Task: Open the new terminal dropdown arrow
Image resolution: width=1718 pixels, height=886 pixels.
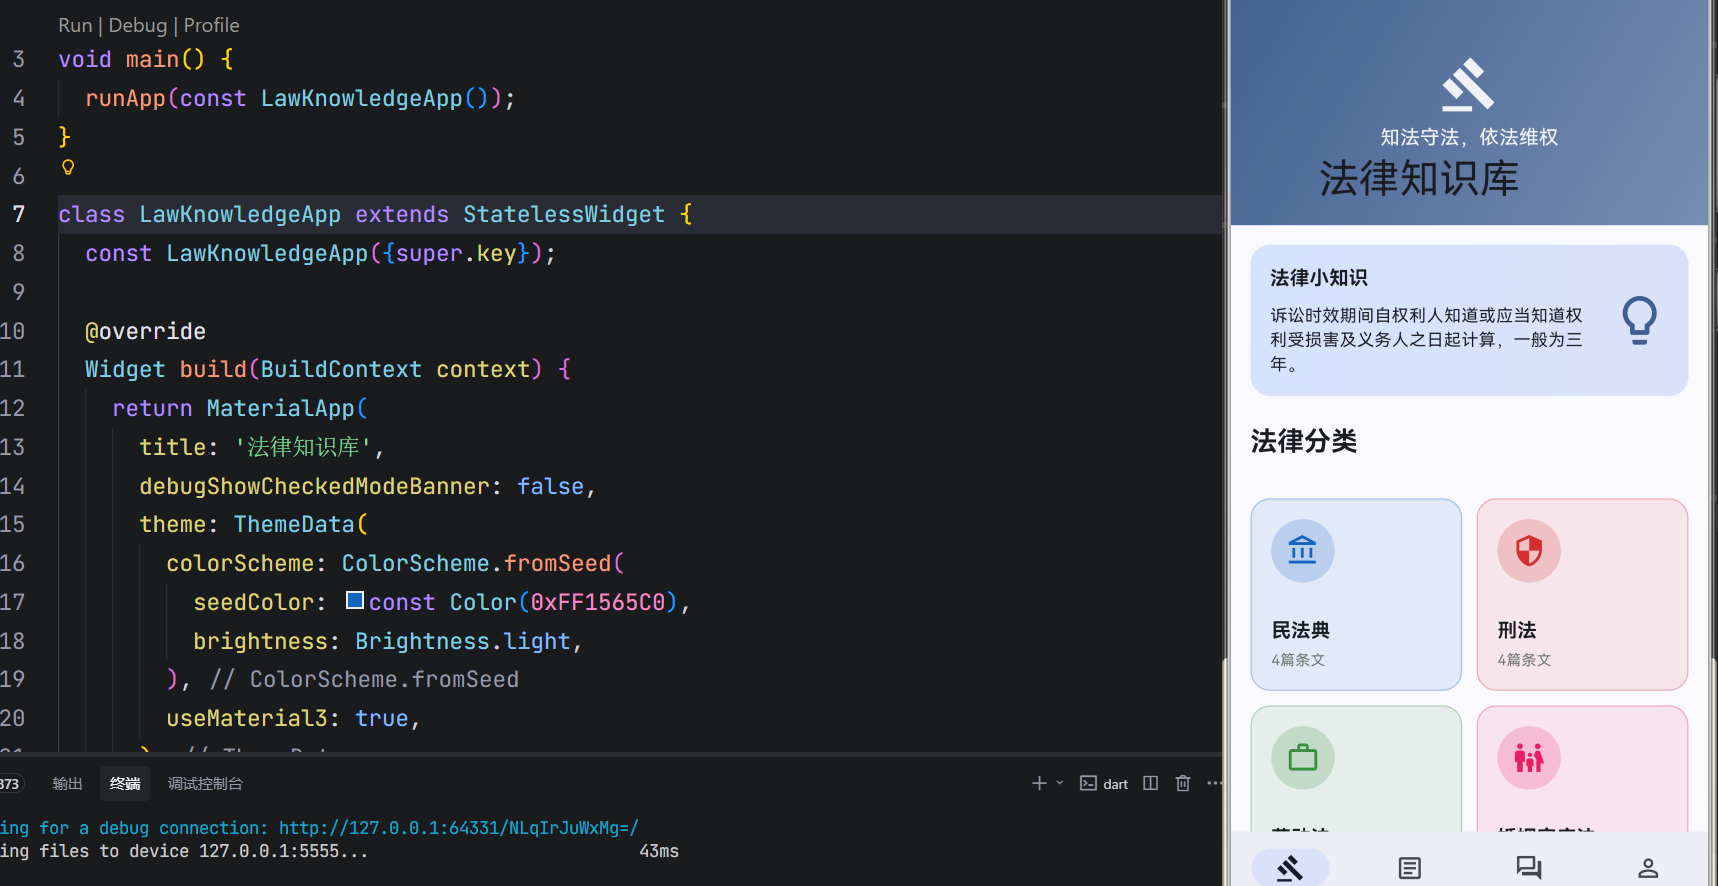Action: point(1060,783)
